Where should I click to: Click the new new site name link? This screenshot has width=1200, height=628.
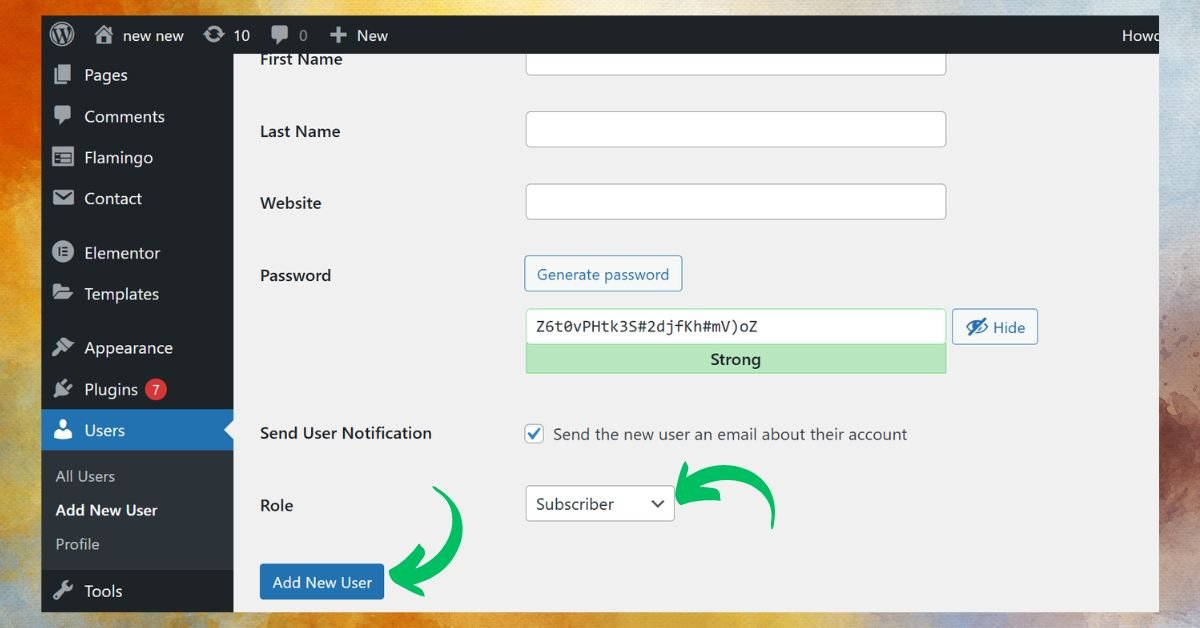coord(153,35)
